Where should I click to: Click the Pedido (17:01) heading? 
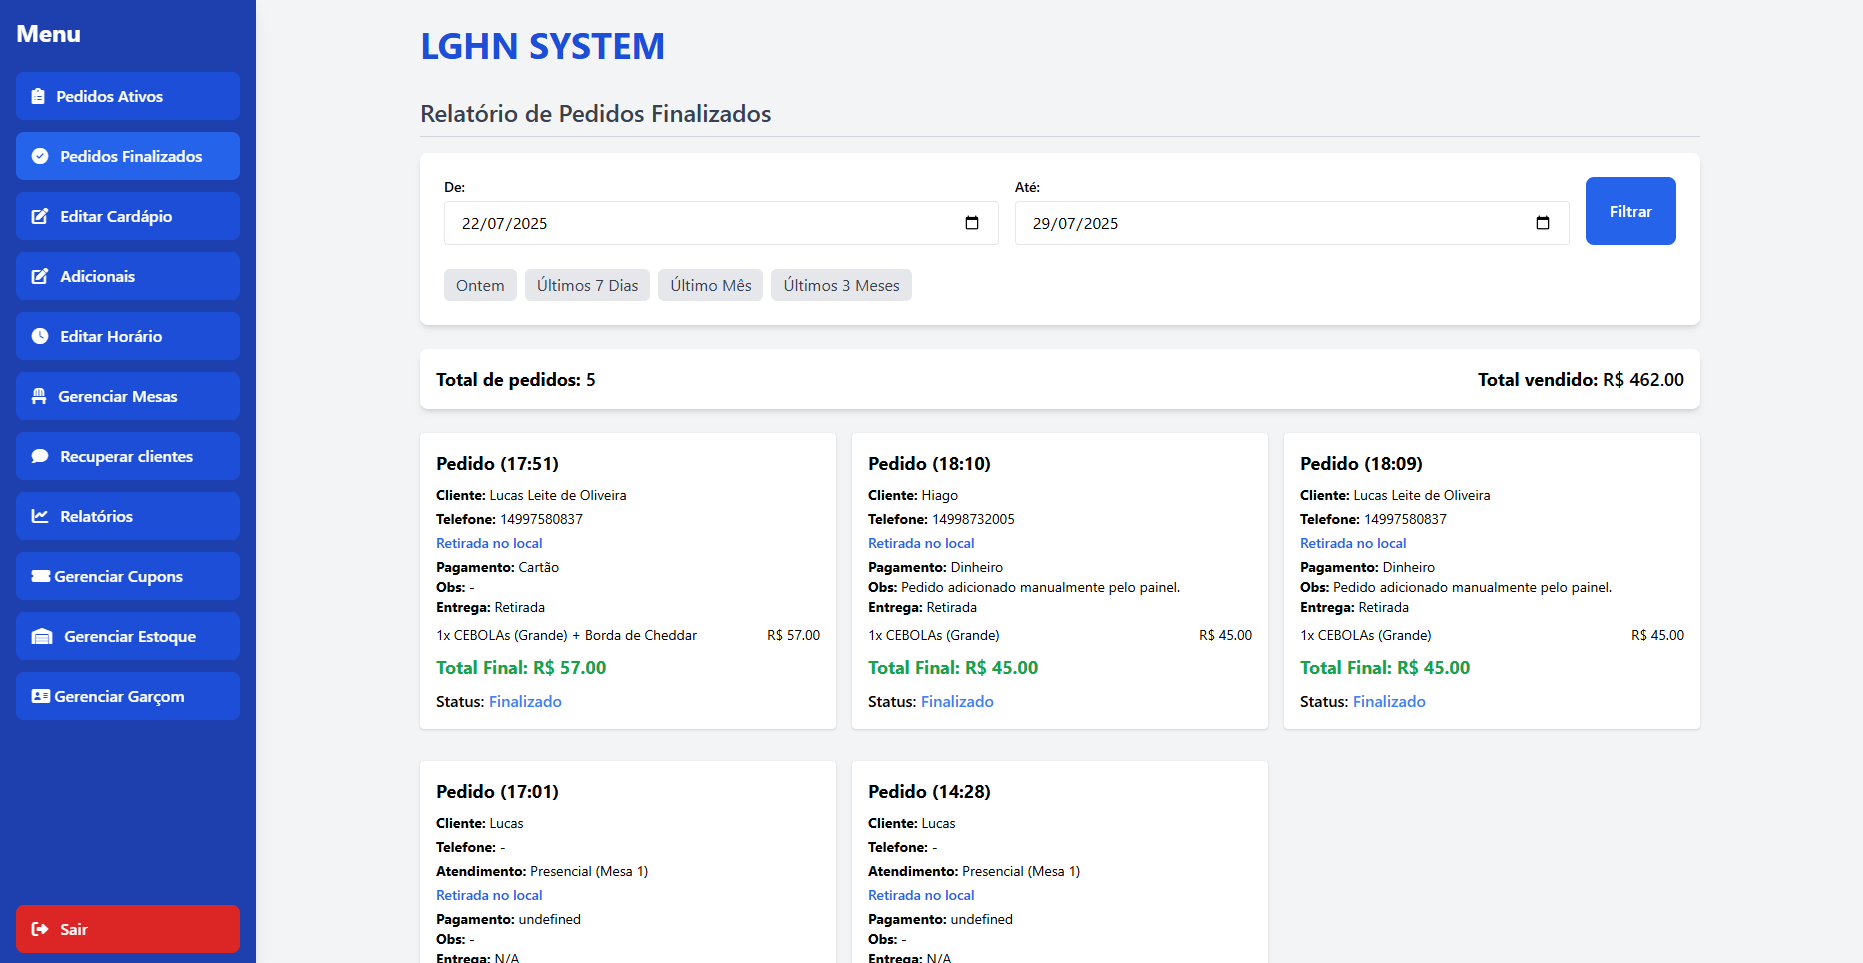pyautogui.click(x=497, y=792)
